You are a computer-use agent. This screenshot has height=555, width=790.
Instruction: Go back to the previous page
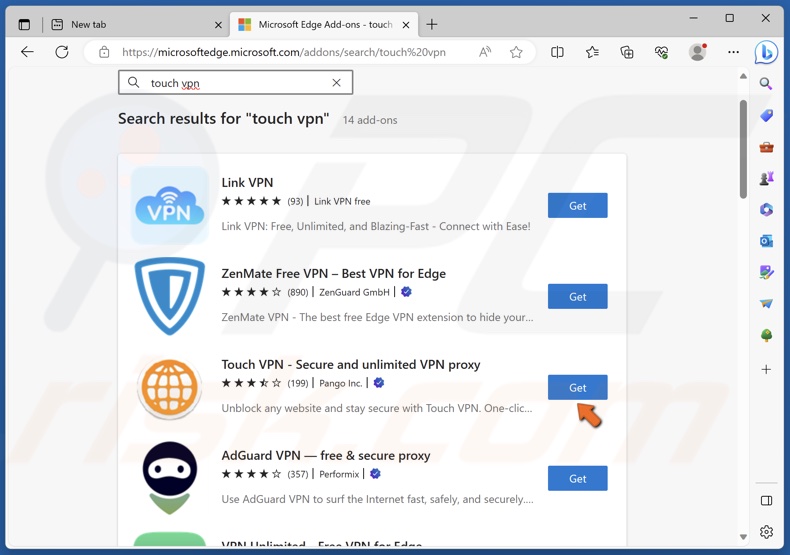[27, 52]
